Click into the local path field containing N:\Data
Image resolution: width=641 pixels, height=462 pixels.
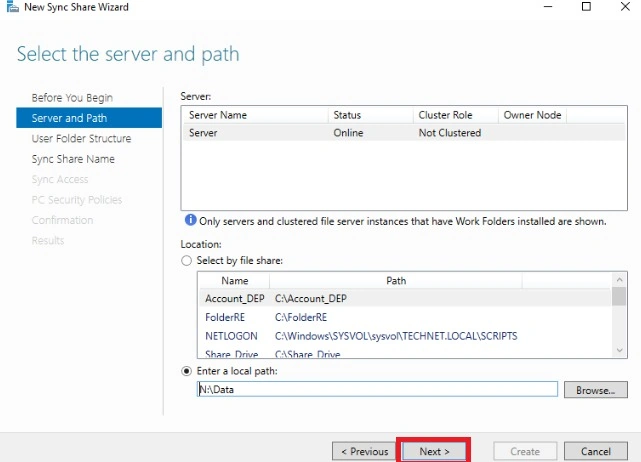(x=377, y=389)
